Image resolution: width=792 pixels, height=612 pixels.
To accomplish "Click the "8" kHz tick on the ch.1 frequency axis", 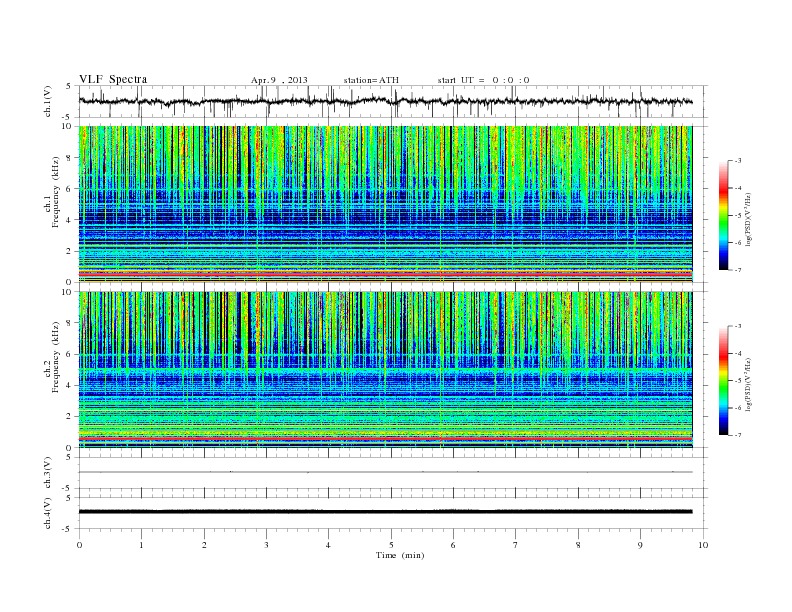I will (69, 158).
